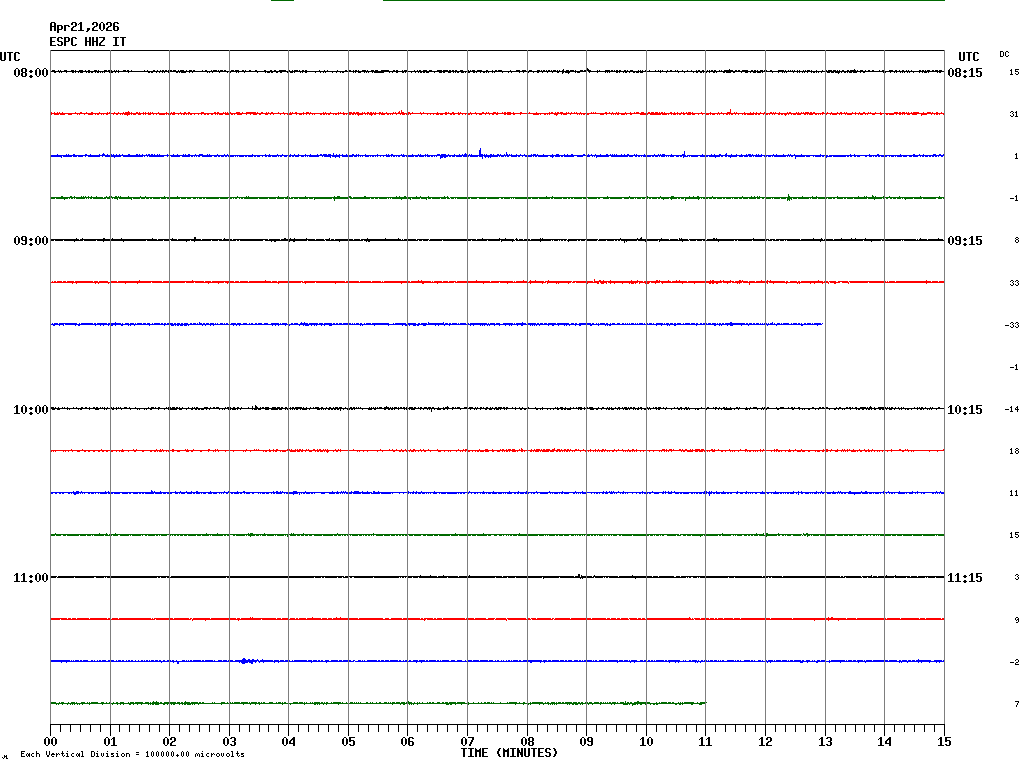Image resolution: width=1024 pixels, height=768 pixels.
Task: Click the end of the truncated 09:30 blue trace
Action: click(821, 324)
